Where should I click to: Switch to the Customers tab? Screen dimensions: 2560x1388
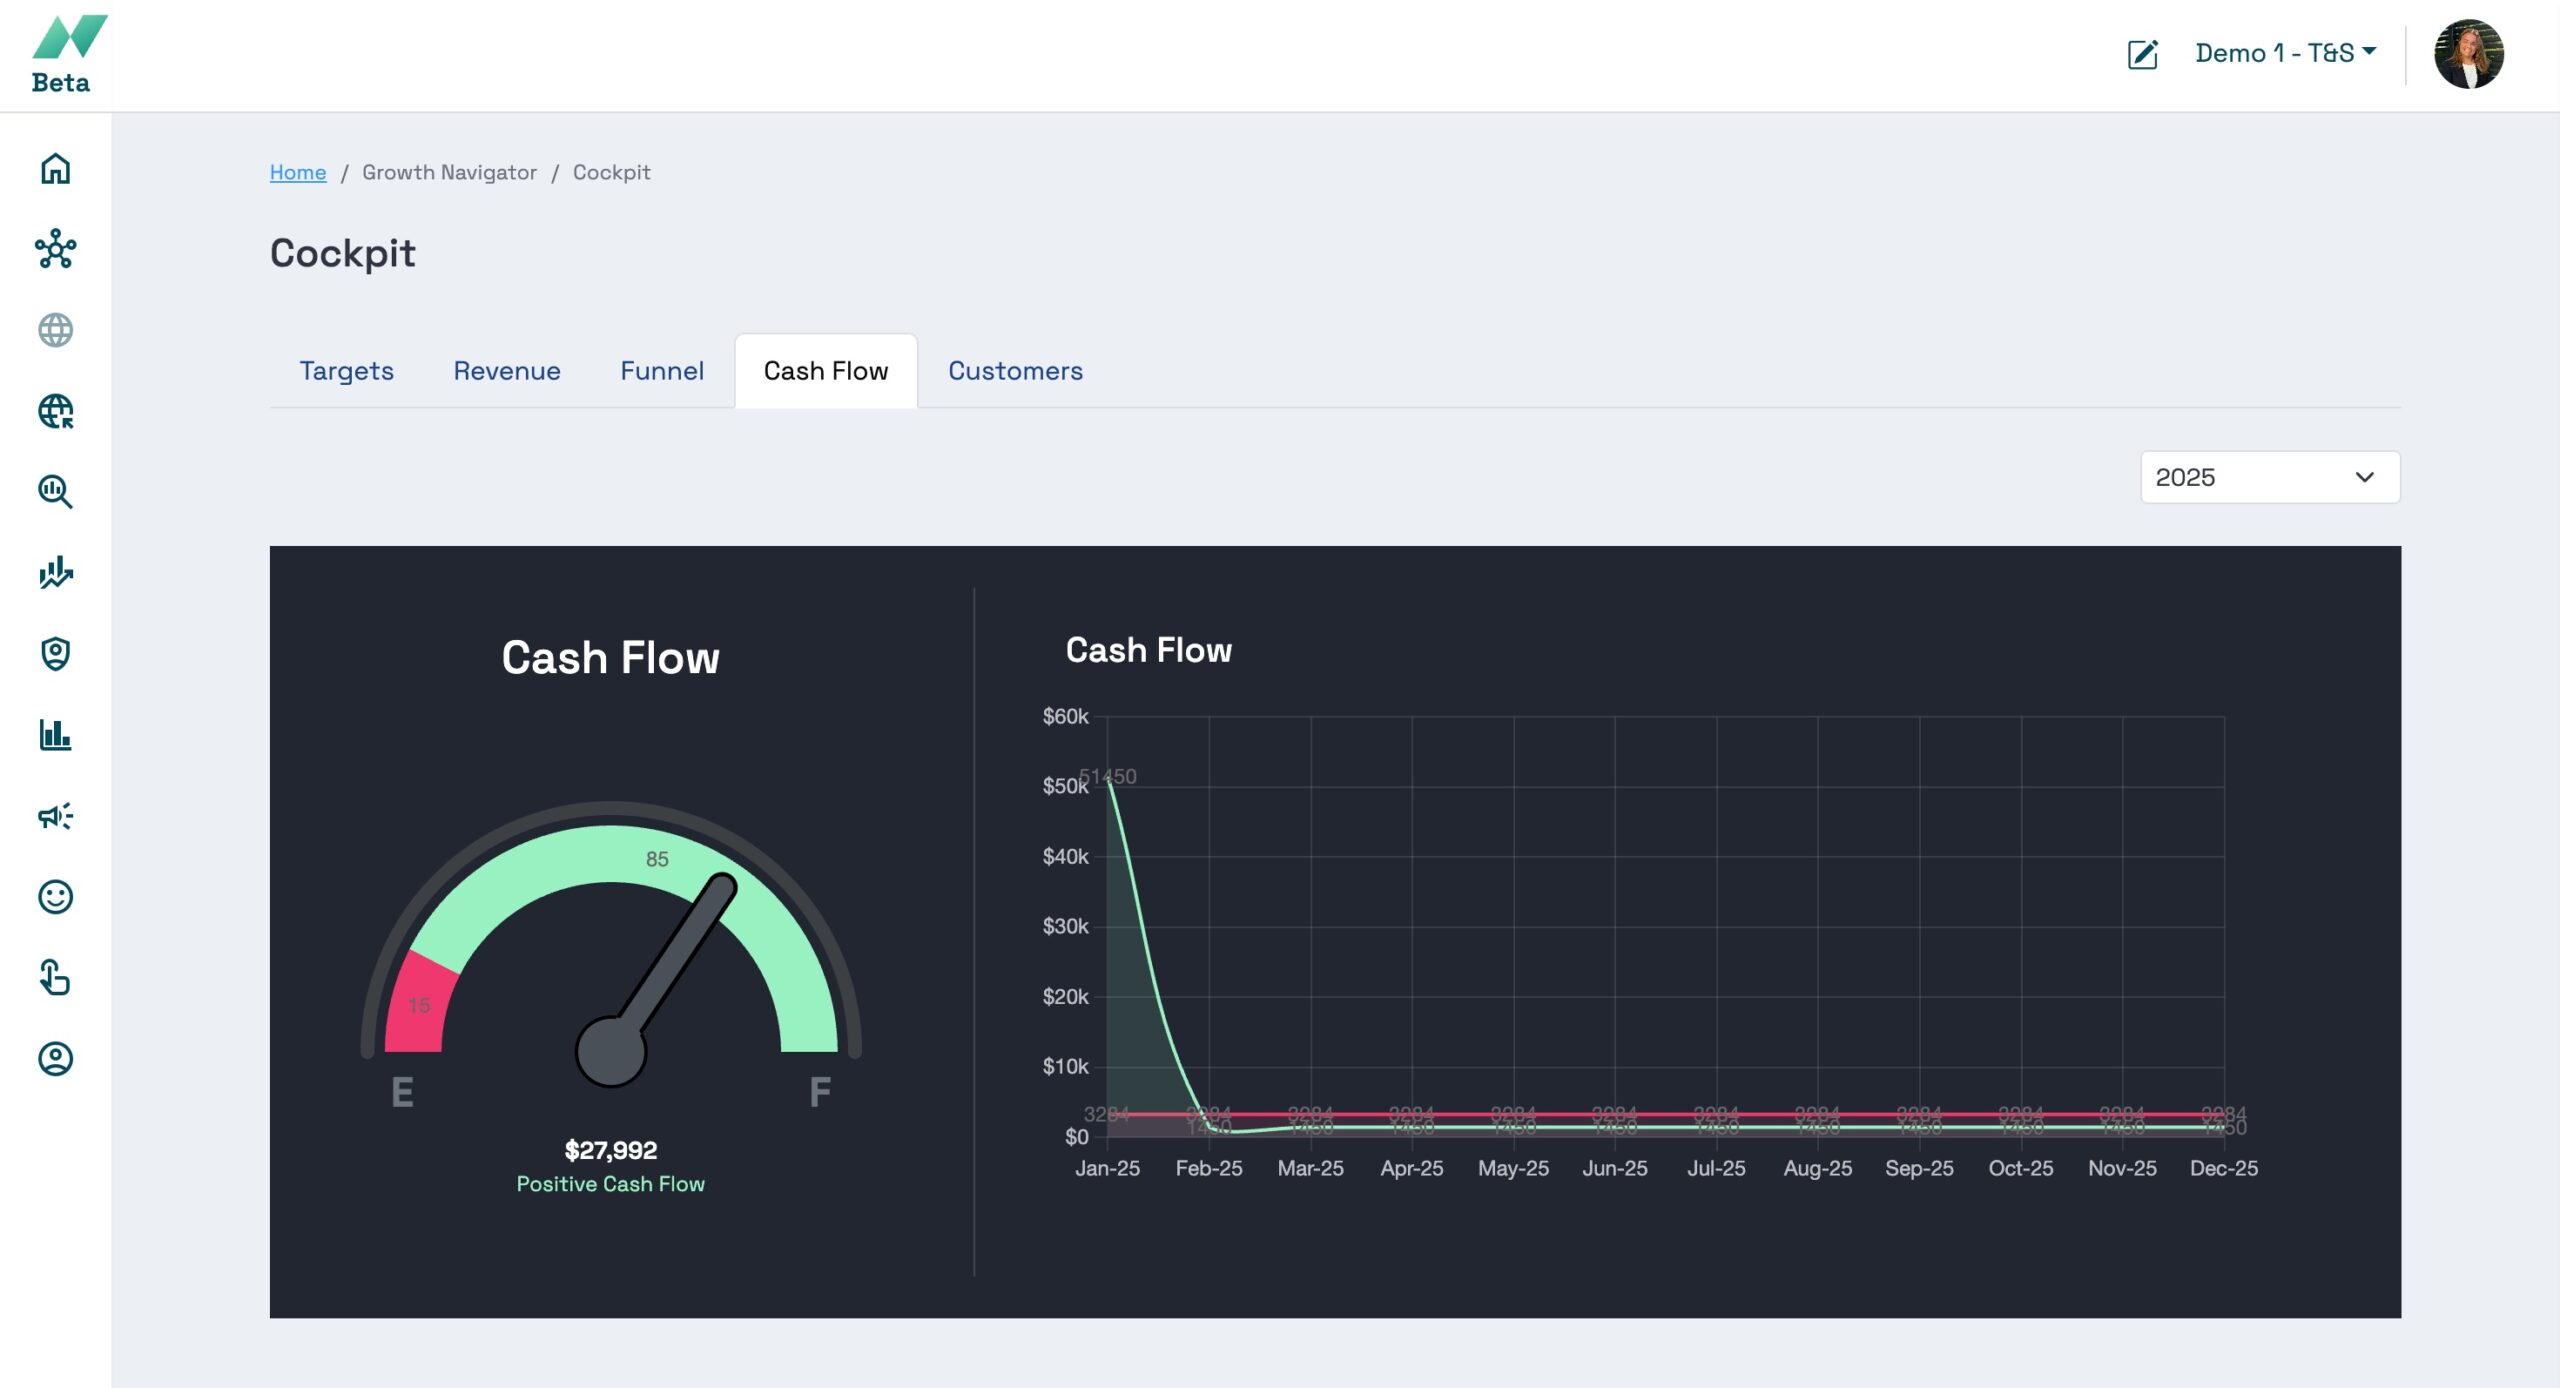pyautogui.click(x=1015, y=371)
